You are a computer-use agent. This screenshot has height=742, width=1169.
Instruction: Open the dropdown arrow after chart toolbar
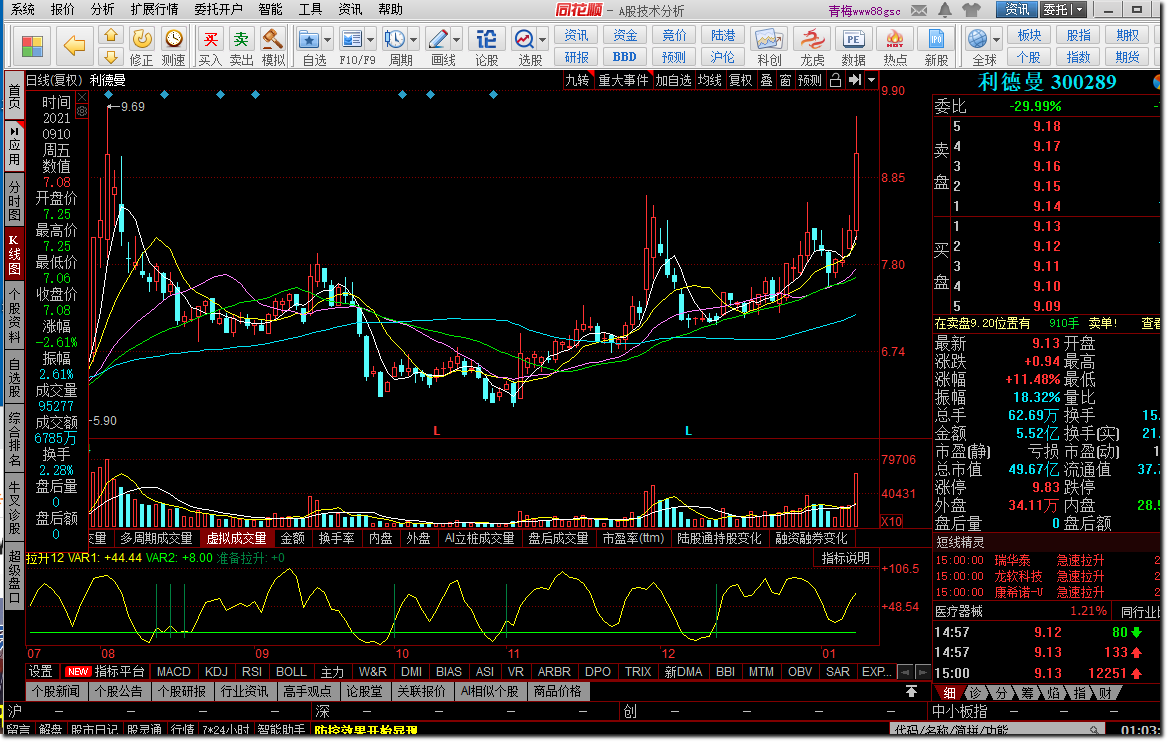pos(872,80)
